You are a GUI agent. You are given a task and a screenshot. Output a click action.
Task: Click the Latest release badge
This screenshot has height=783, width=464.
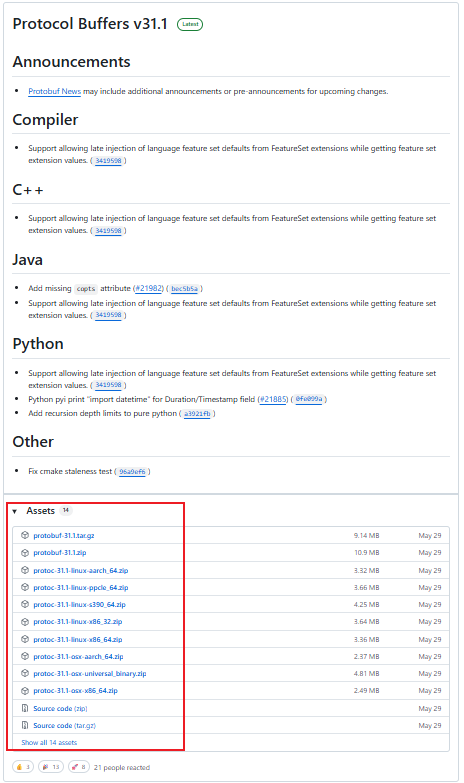click(190, 24)
